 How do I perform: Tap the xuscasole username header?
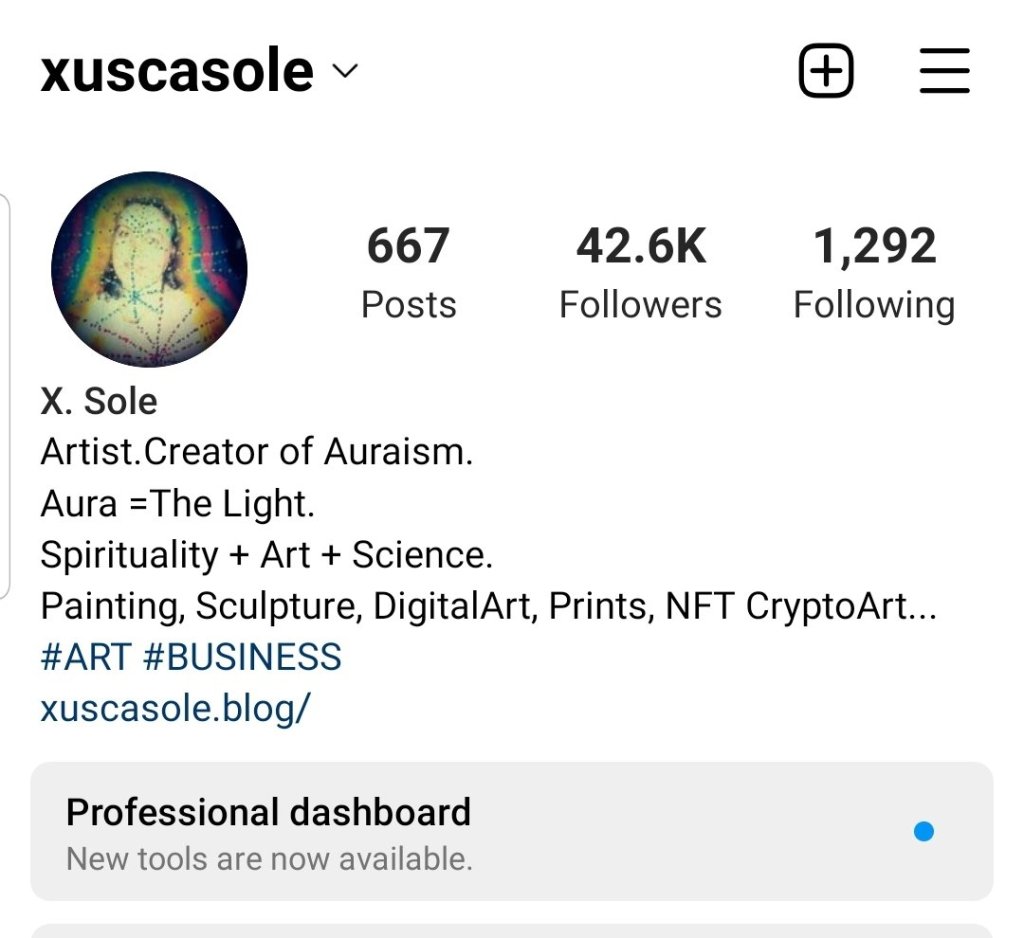pos(177,72)
